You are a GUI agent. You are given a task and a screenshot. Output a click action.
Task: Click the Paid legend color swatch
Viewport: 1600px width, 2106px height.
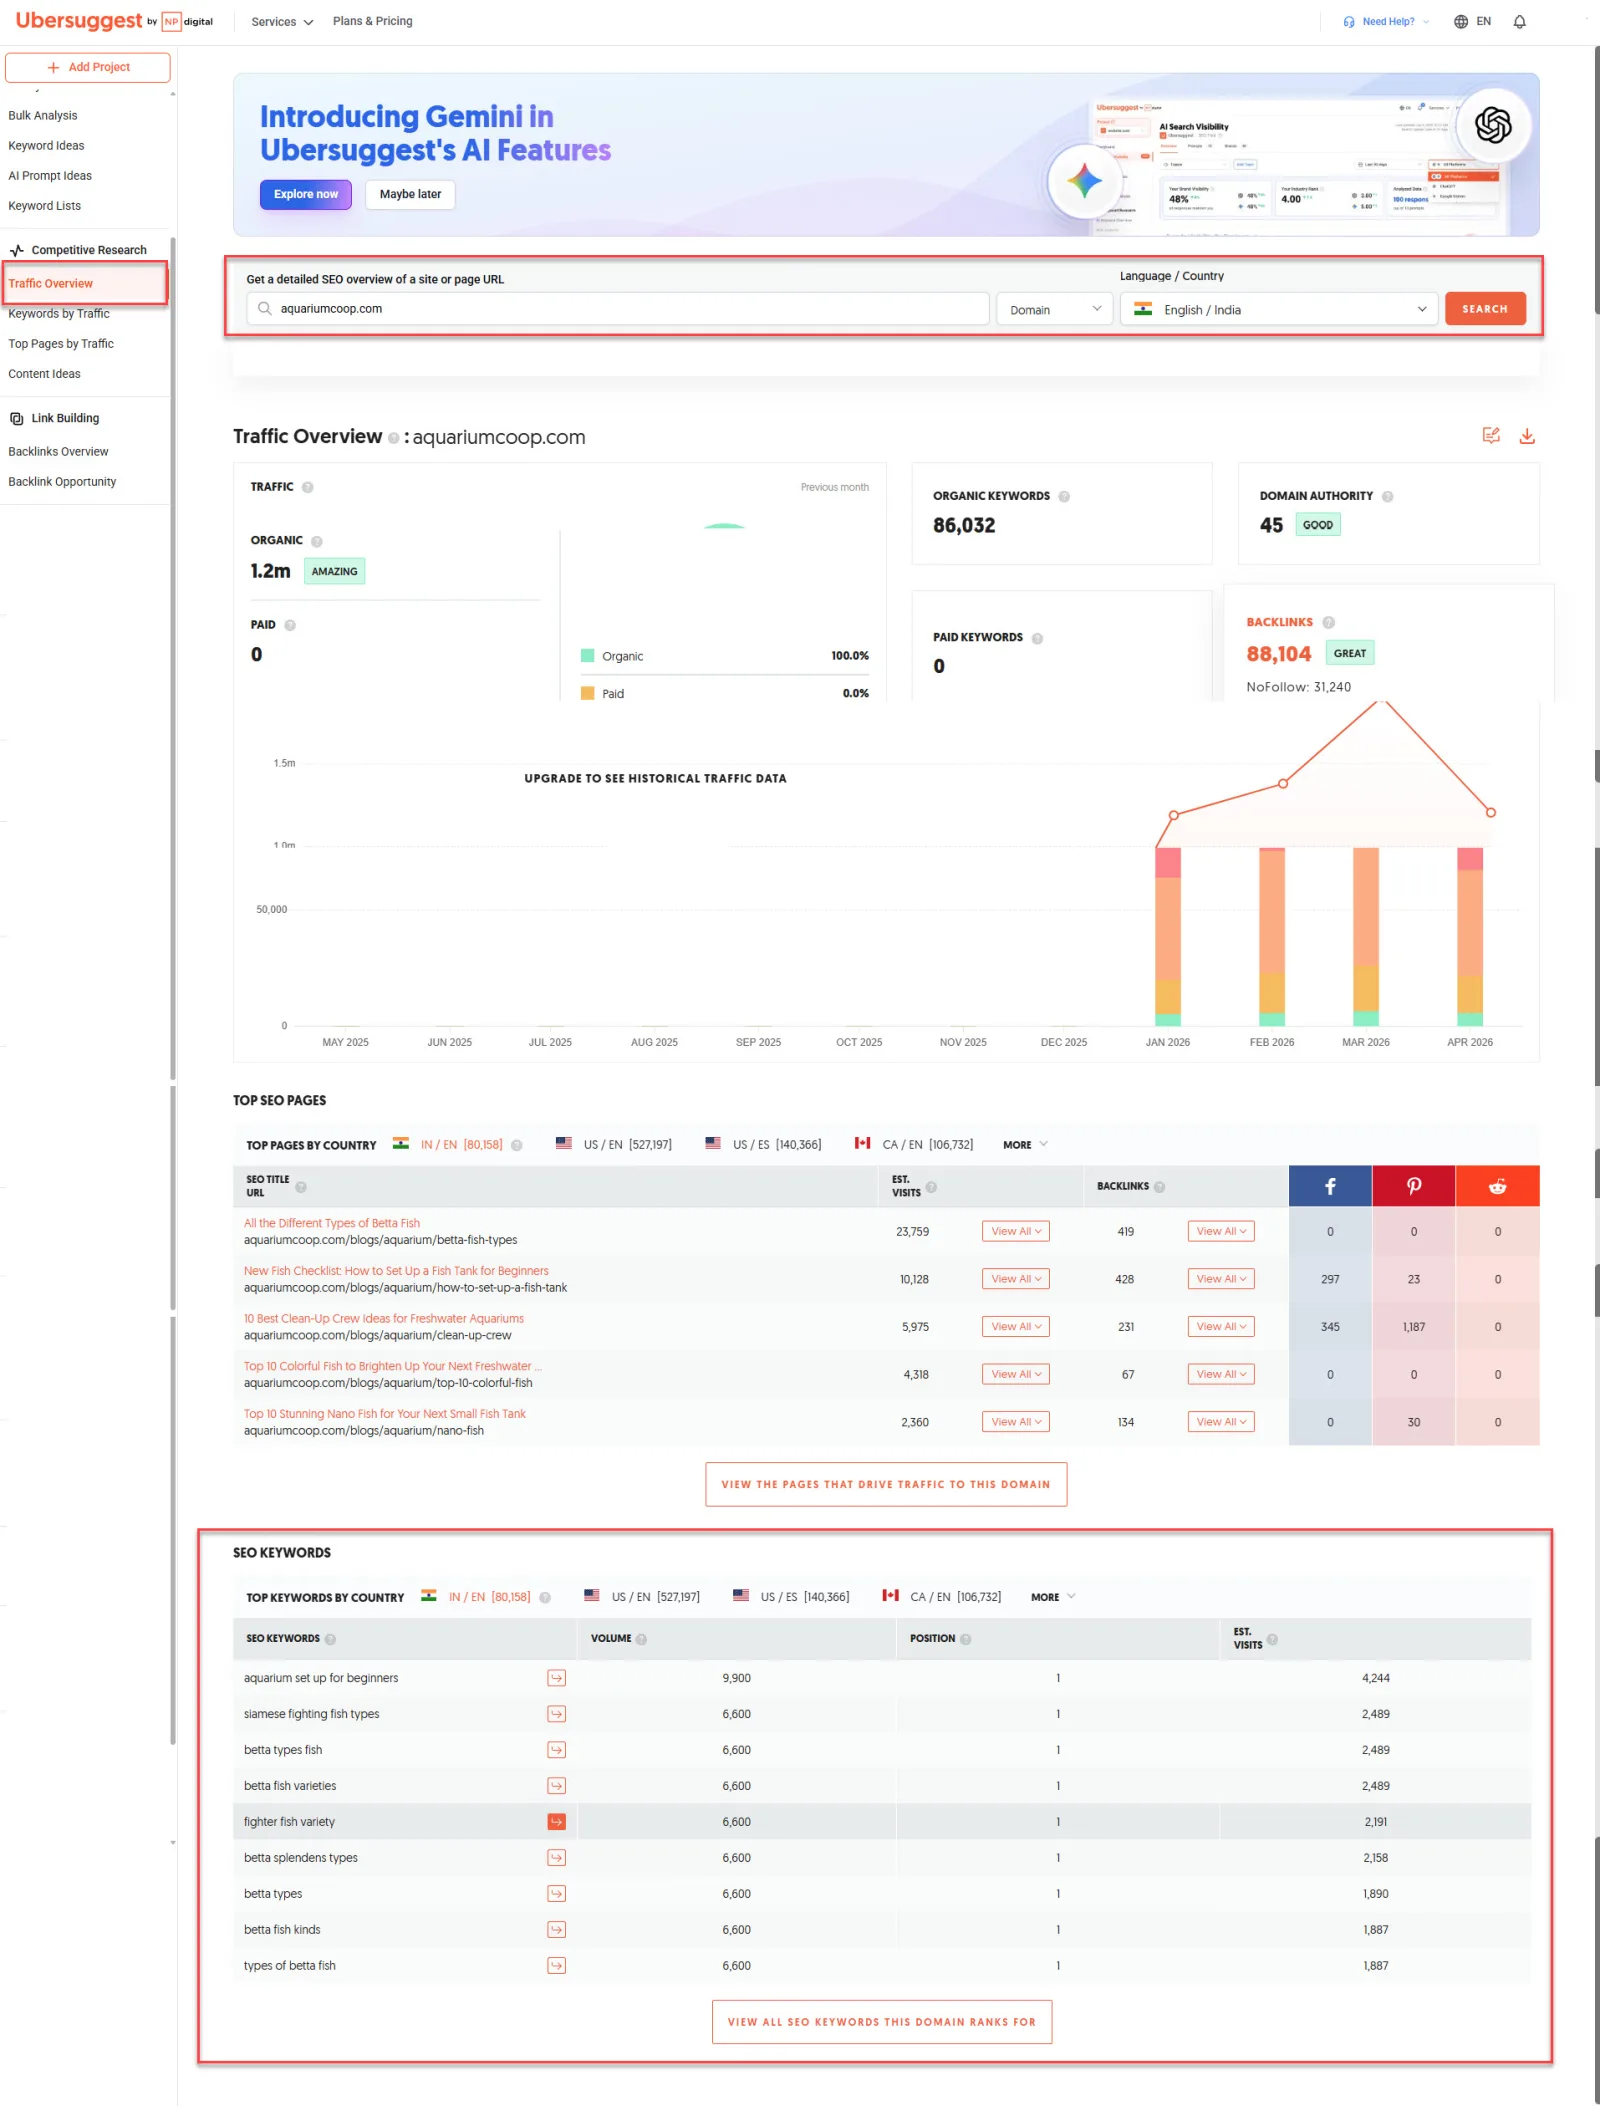pyautogui.click(x=588, y=693)
